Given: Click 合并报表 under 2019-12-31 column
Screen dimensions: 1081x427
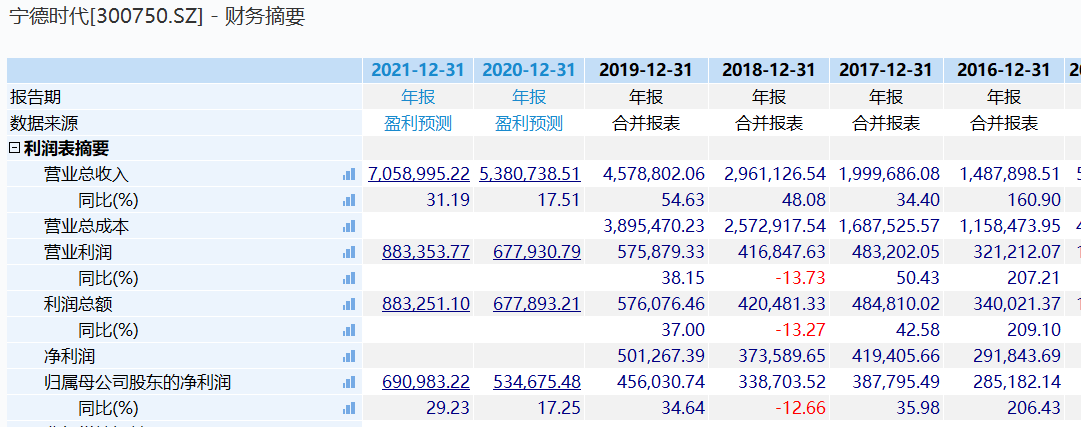Looking at the screenshot, I should (x=646, y=123).
